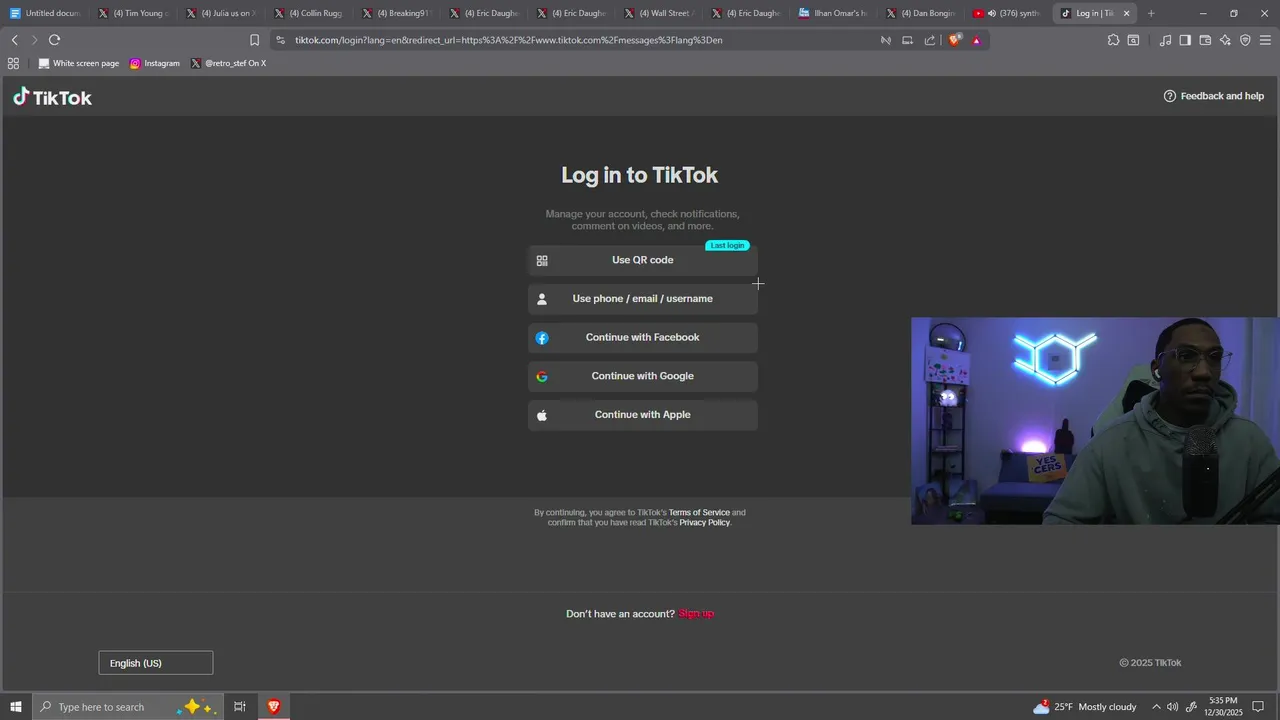Open the tab search icon
This screenshot has width=1280, height=720.
[1133, 40]
